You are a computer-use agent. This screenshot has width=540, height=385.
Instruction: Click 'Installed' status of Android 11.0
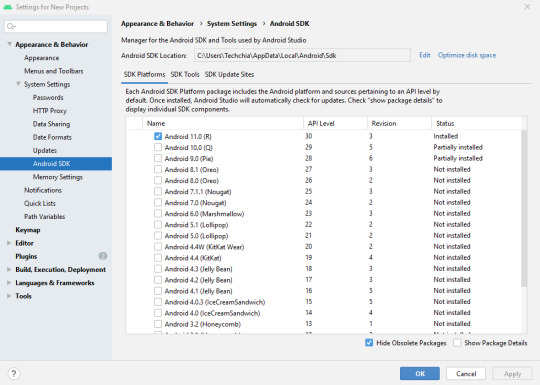446,136
